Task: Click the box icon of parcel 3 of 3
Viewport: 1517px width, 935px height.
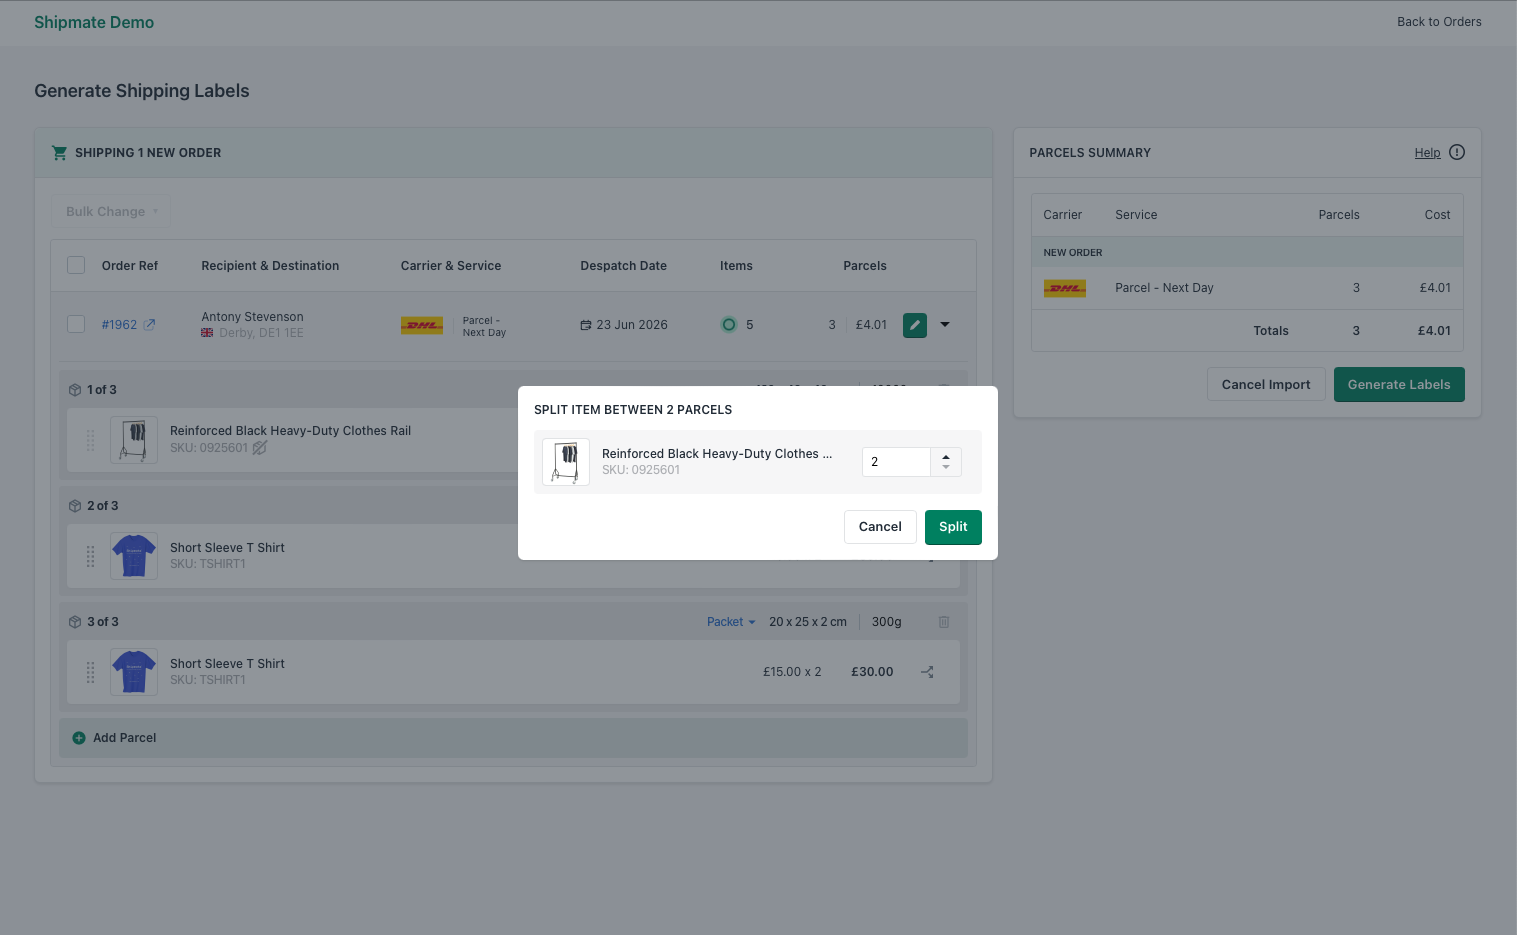Action: (x=75, y=622)
